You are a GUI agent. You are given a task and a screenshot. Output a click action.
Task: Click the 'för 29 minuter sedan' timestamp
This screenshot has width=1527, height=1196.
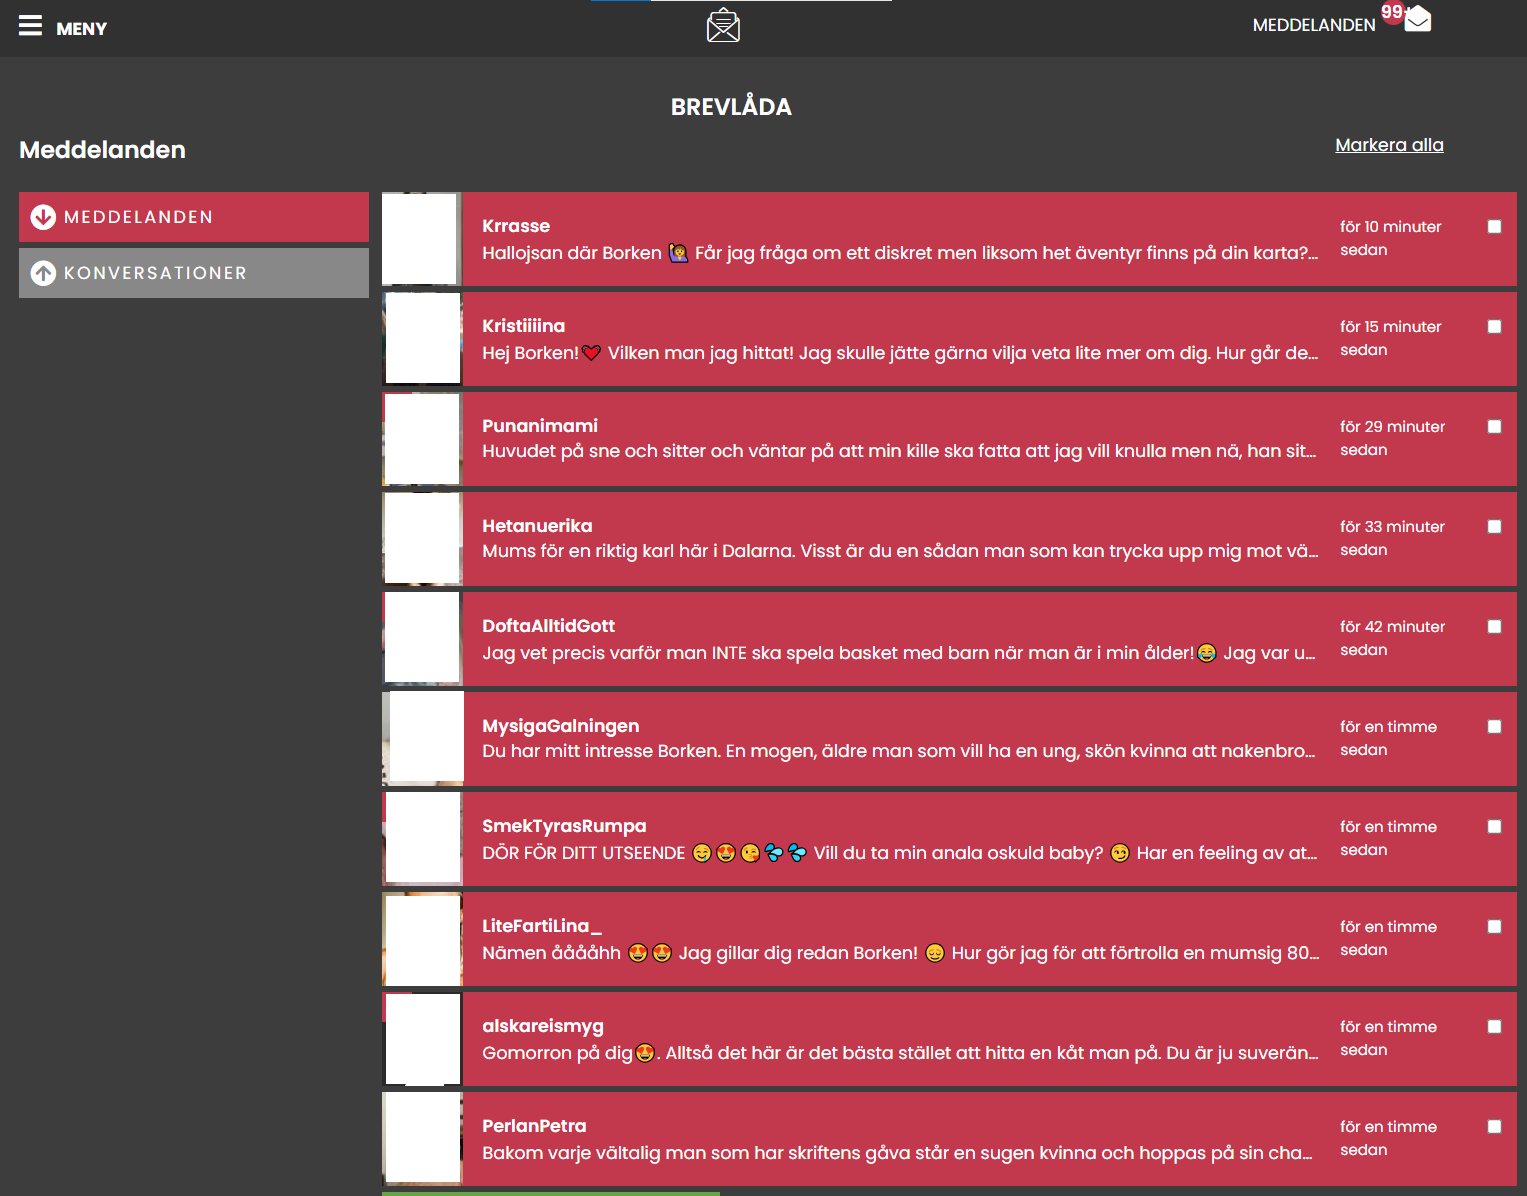[1393, 438]
